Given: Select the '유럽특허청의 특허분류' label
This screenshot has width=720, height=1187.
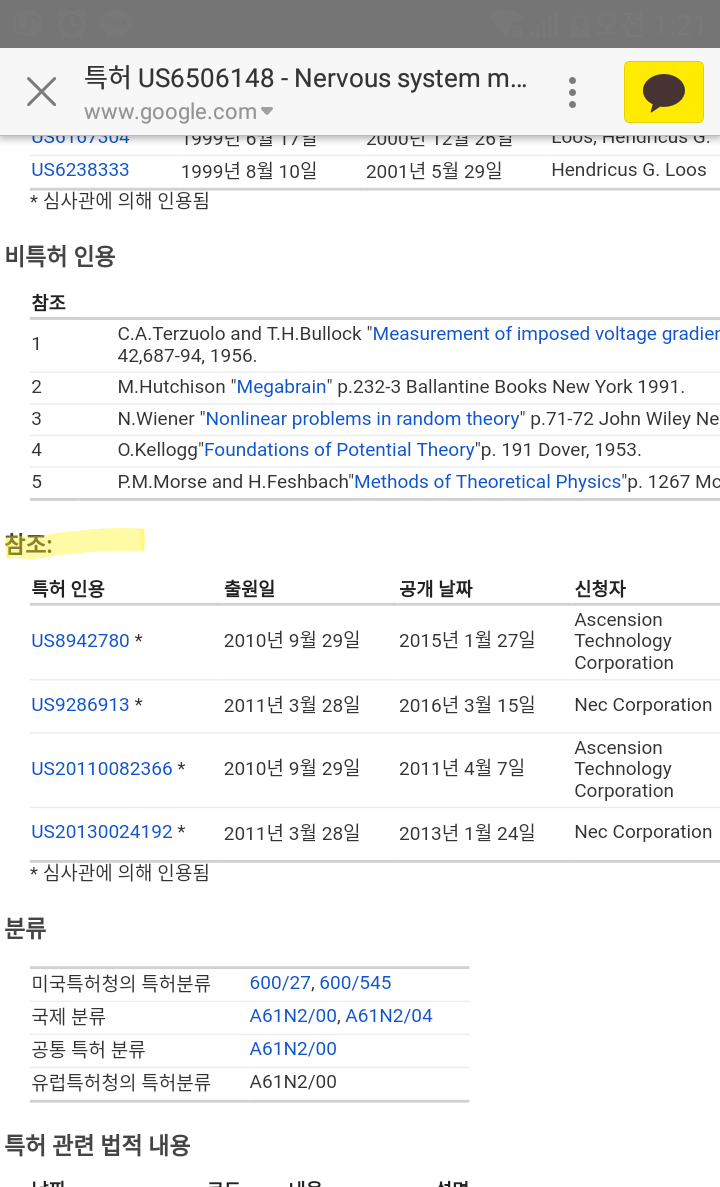Looking at the screenshot, I should 121,1083.
